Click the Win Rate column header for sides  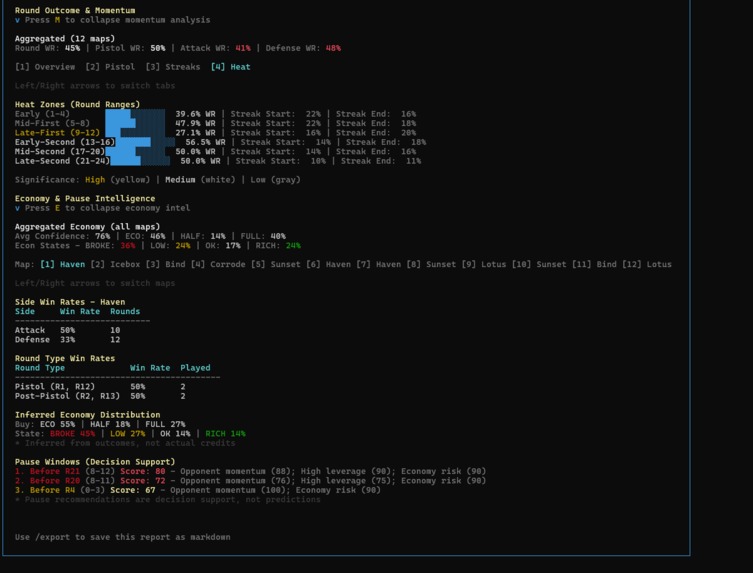coord(80,311)
